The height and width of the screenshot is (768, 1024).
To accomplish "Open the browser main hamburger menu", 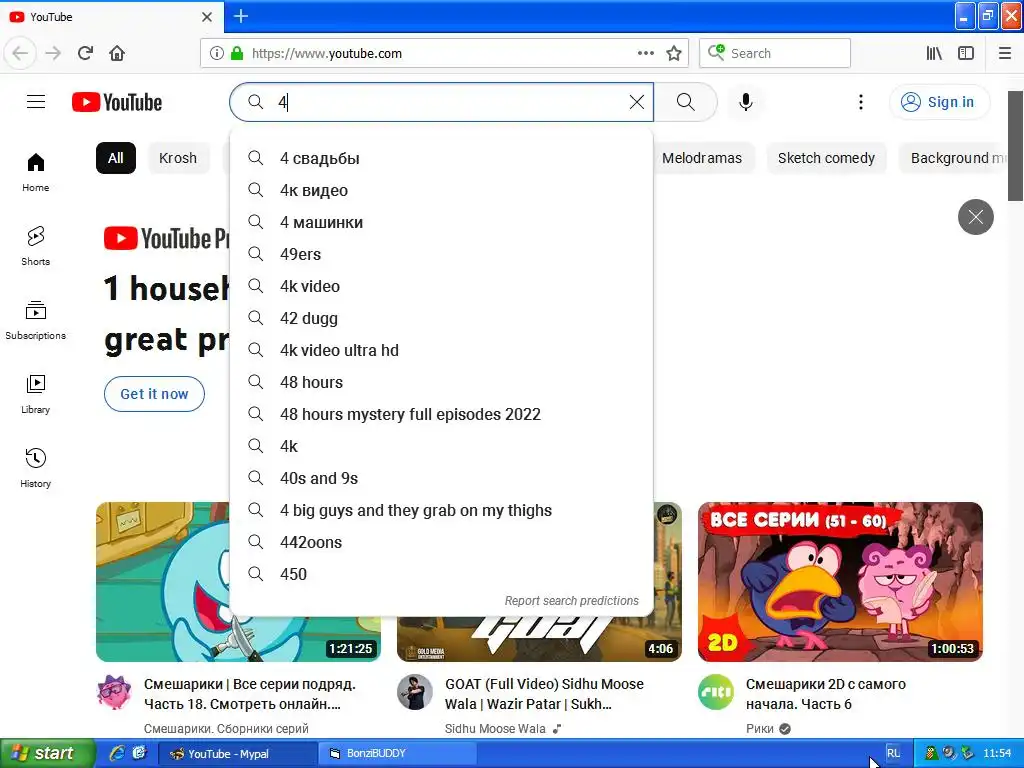I will pyautogui.click(x=1005, y=53).
